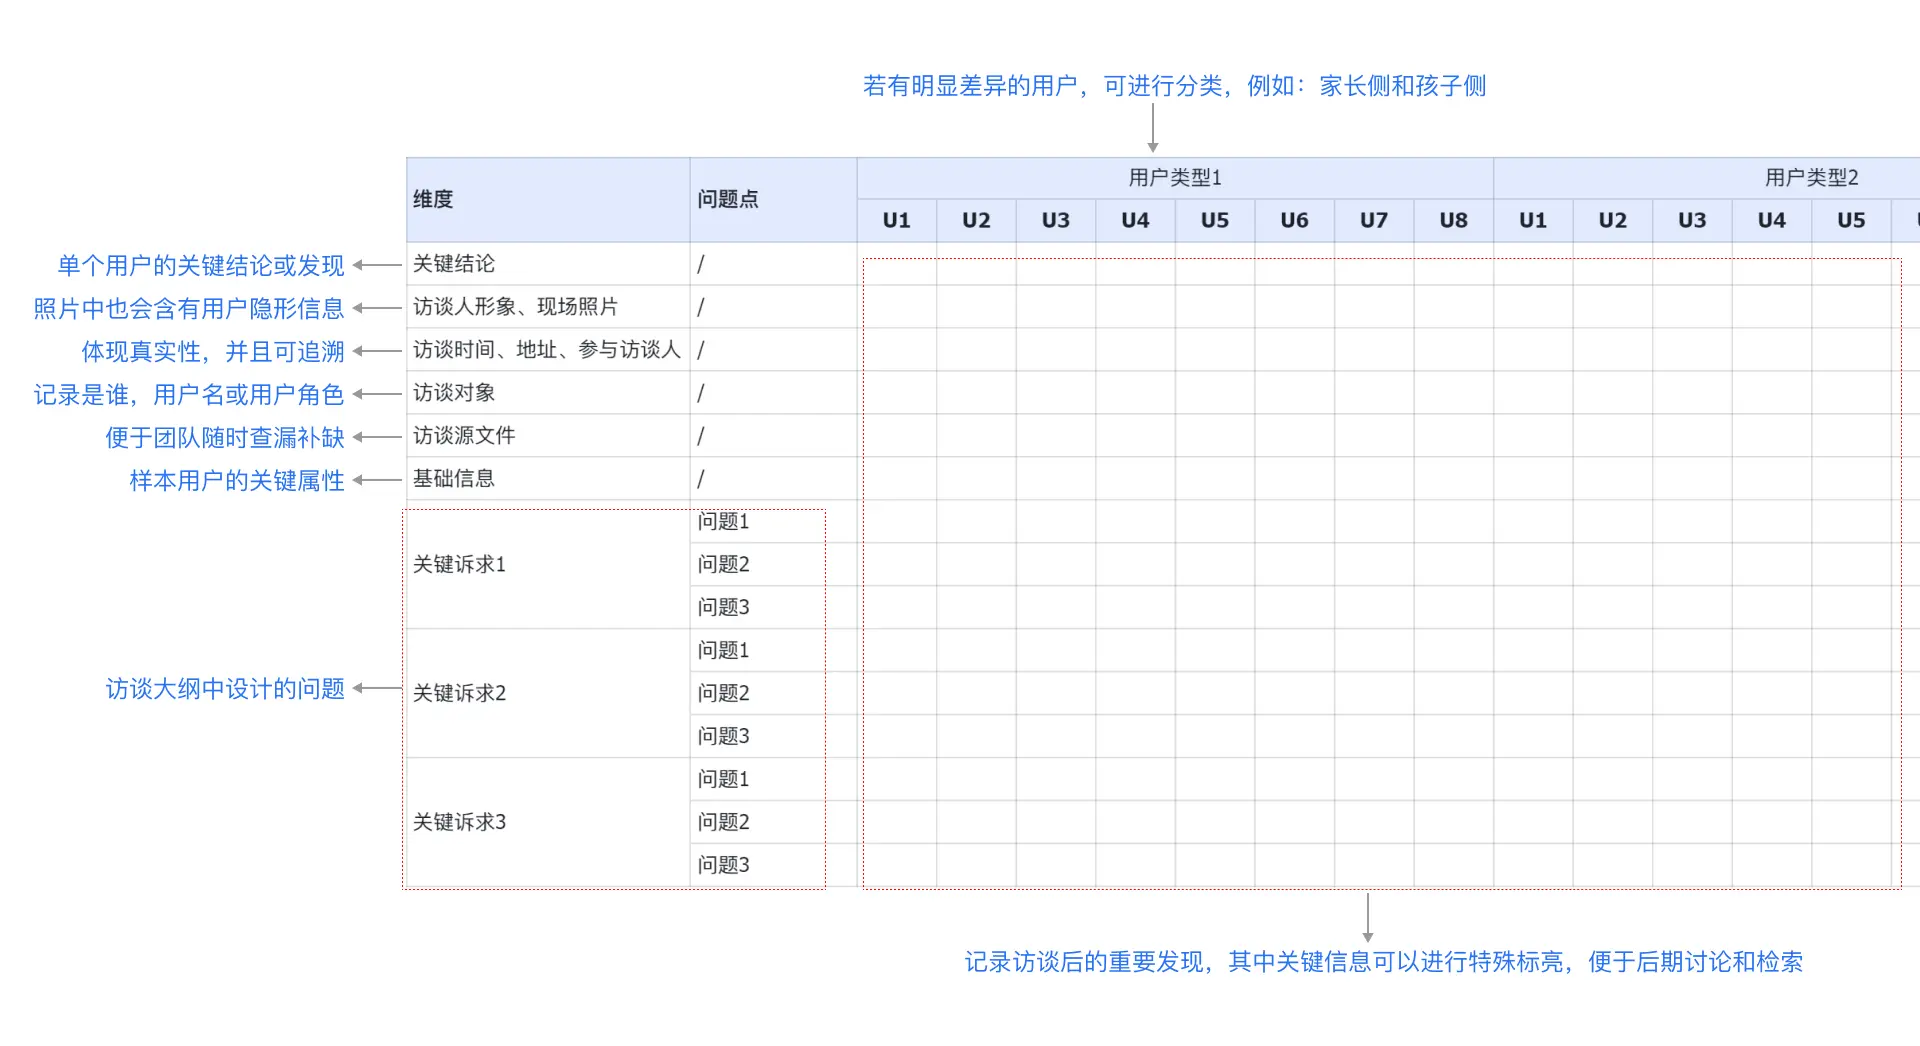Select the 用户类型2 group header
This screenshot has width=1920, height=1046.
point(1810,177)
